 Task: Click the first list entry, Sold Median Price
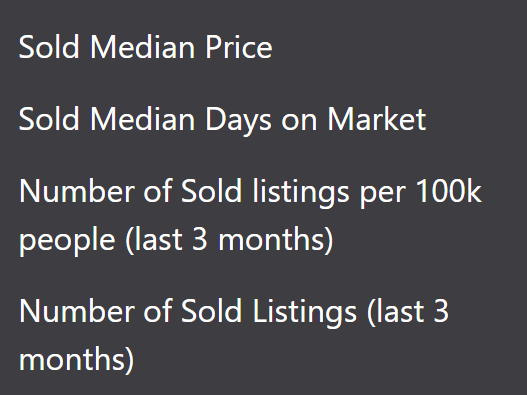tap(145, 47)
